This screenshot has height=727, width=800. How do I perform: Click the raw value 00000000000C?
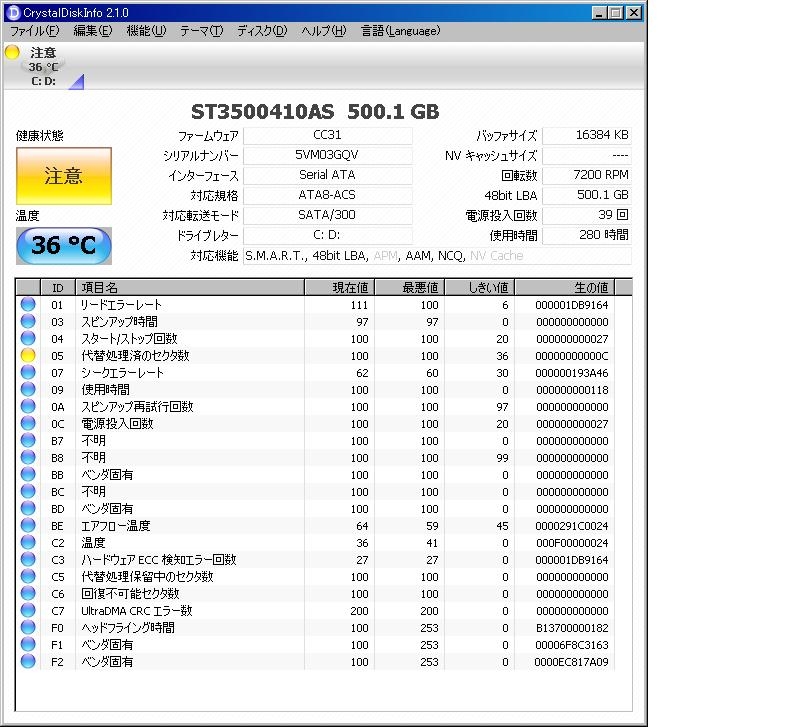(x=571, y=356)
